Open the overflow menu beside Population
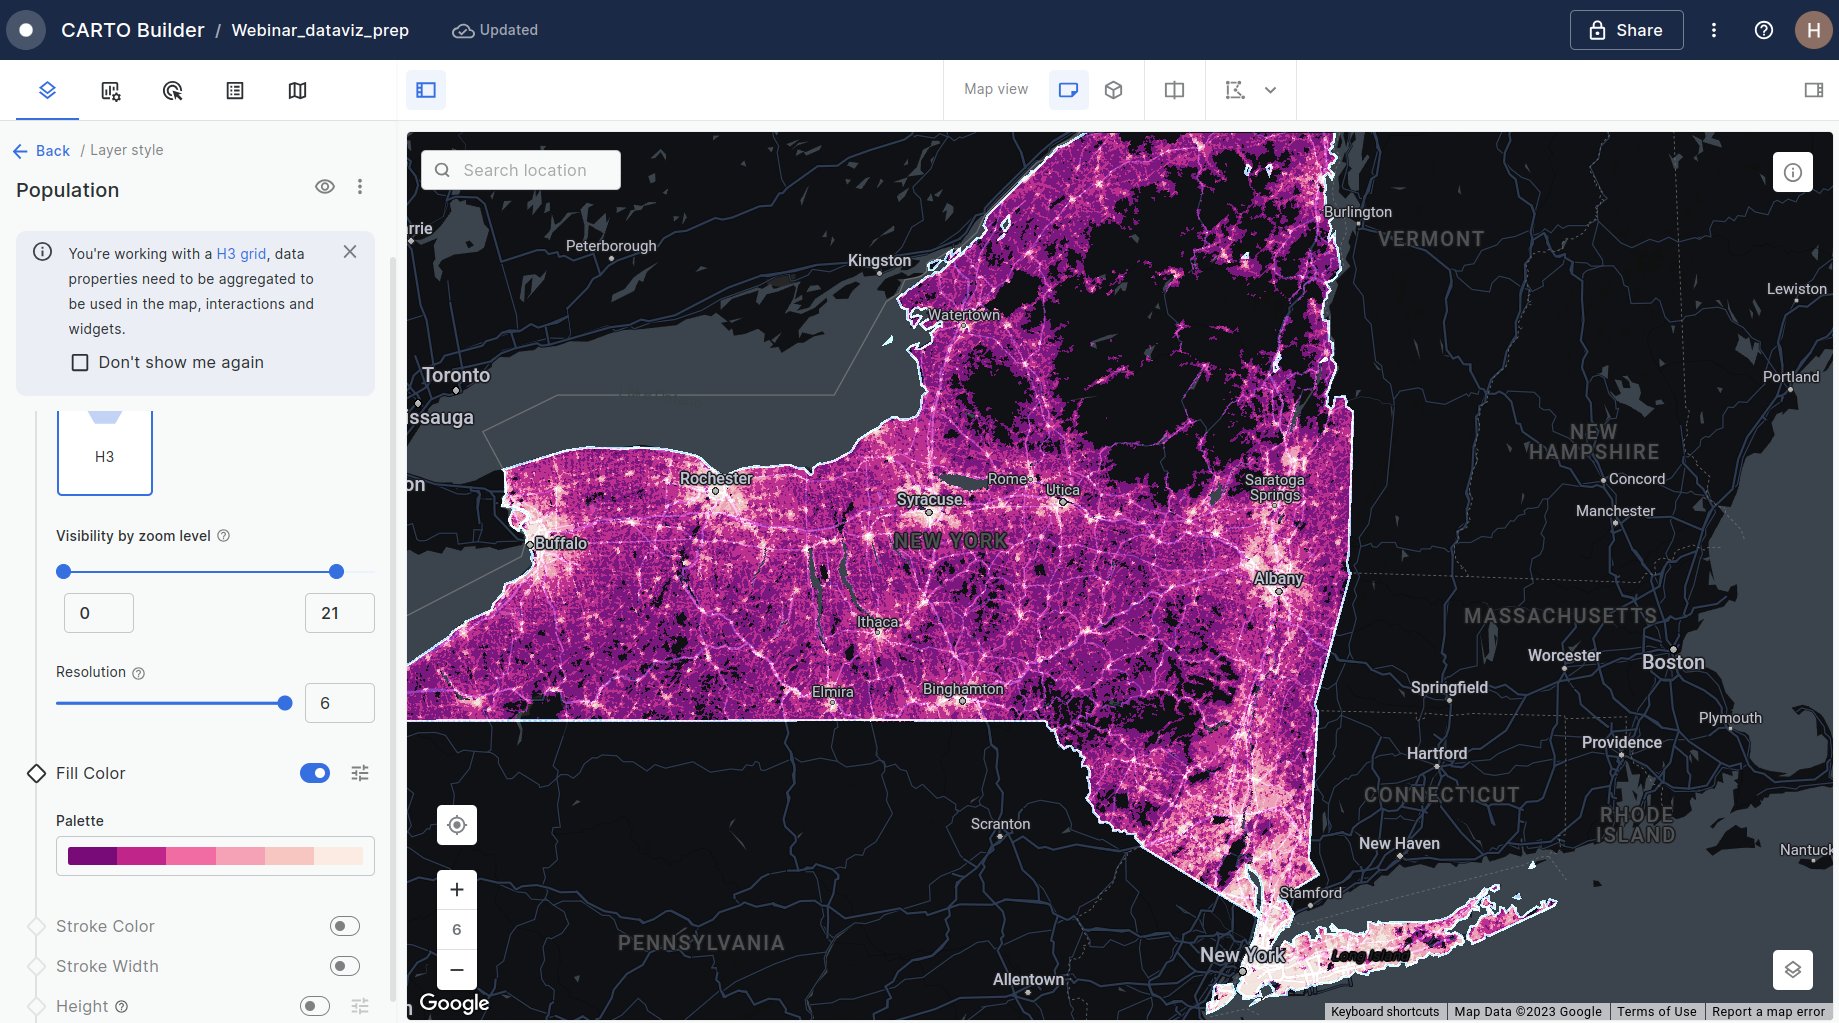 point(360,186)
